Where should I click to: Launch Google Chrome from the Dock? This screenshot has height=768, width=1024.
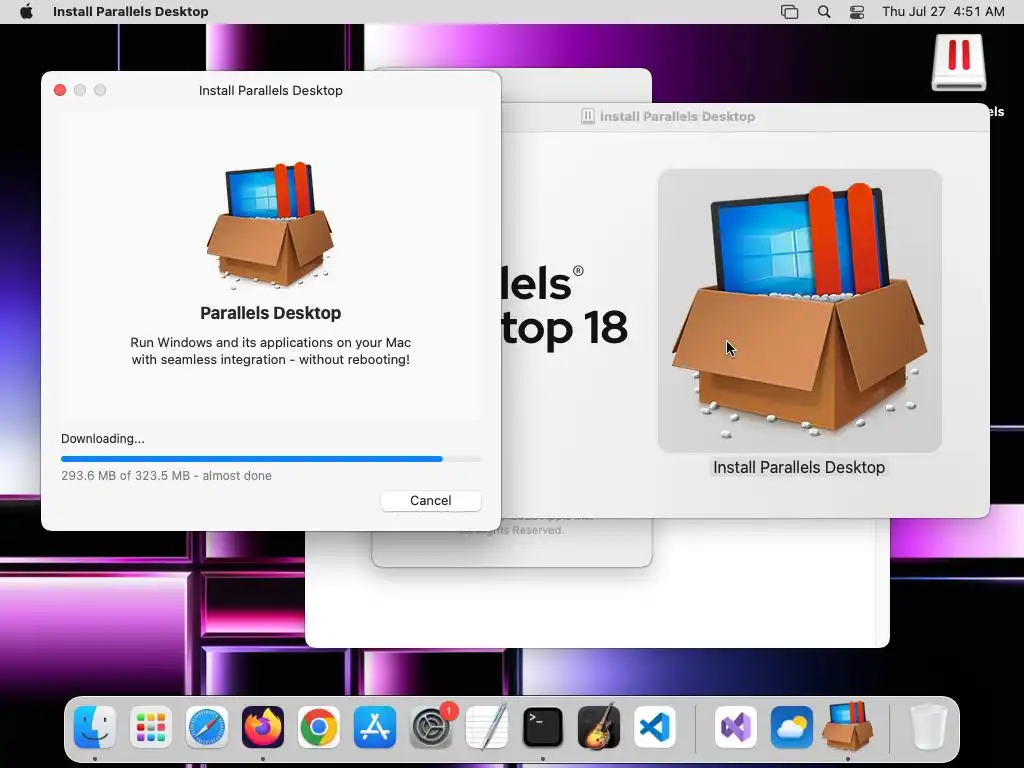[319, 727]
